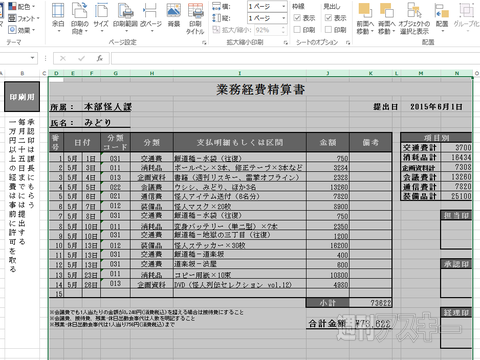
Task: Click the name cell みどり
Action: (x=97, y=123)
